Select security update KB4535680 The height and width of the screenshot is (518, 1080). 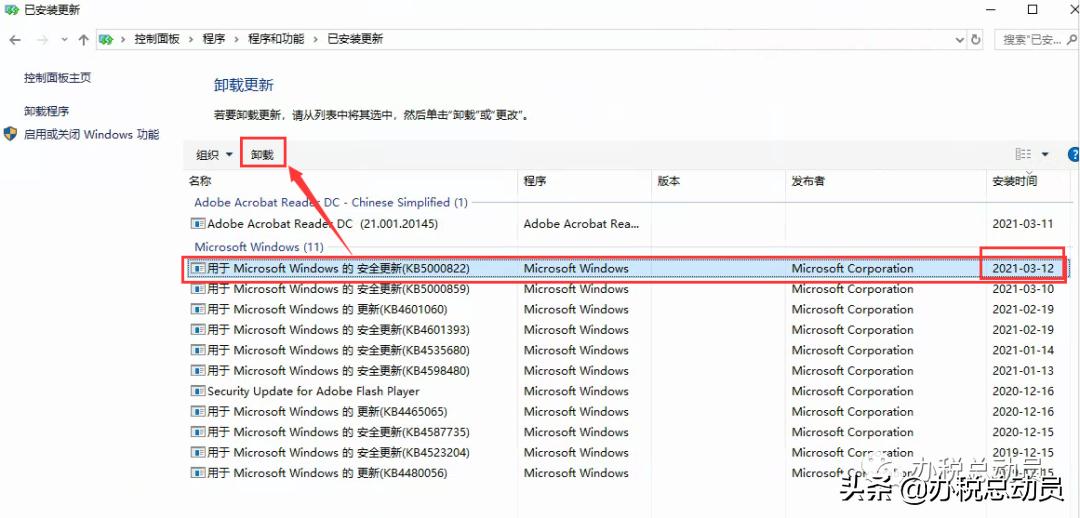630,350
